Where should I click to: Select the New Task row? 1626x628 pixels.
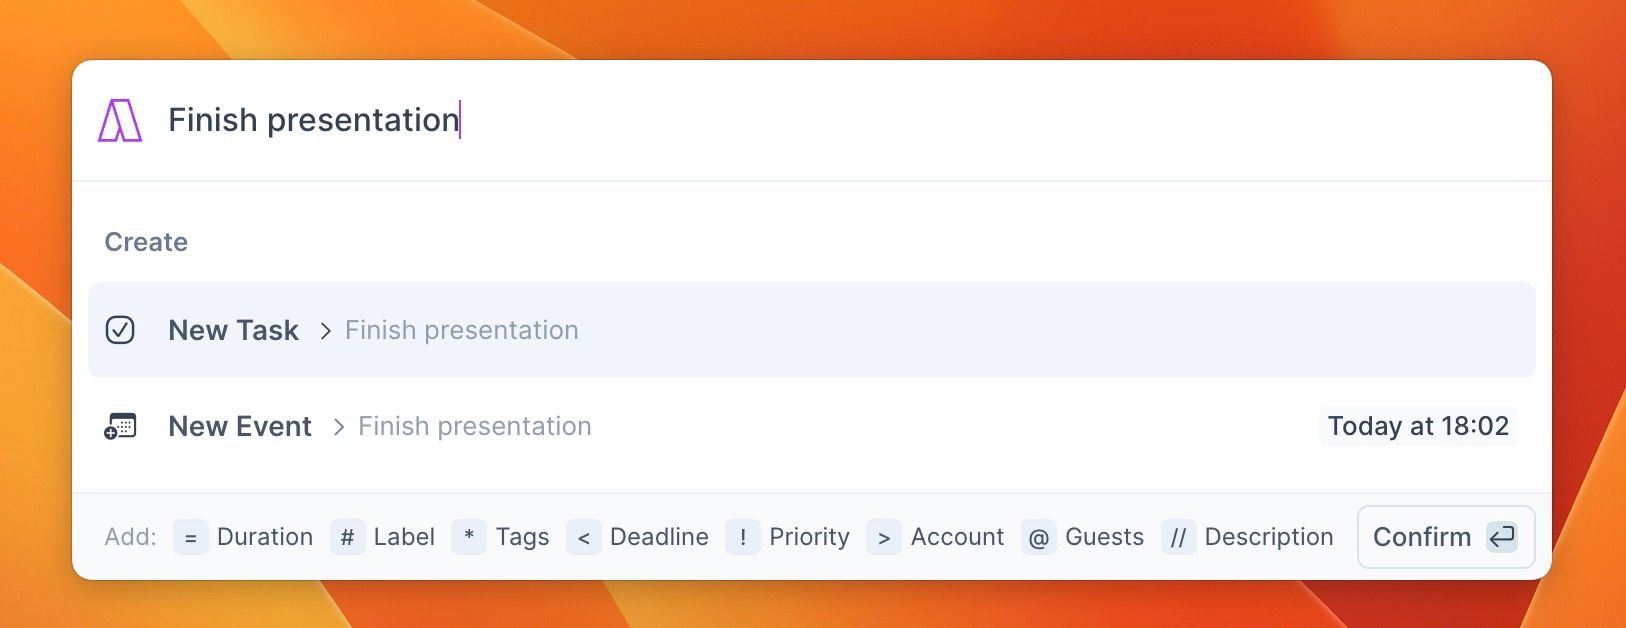[x=812, y=330]
